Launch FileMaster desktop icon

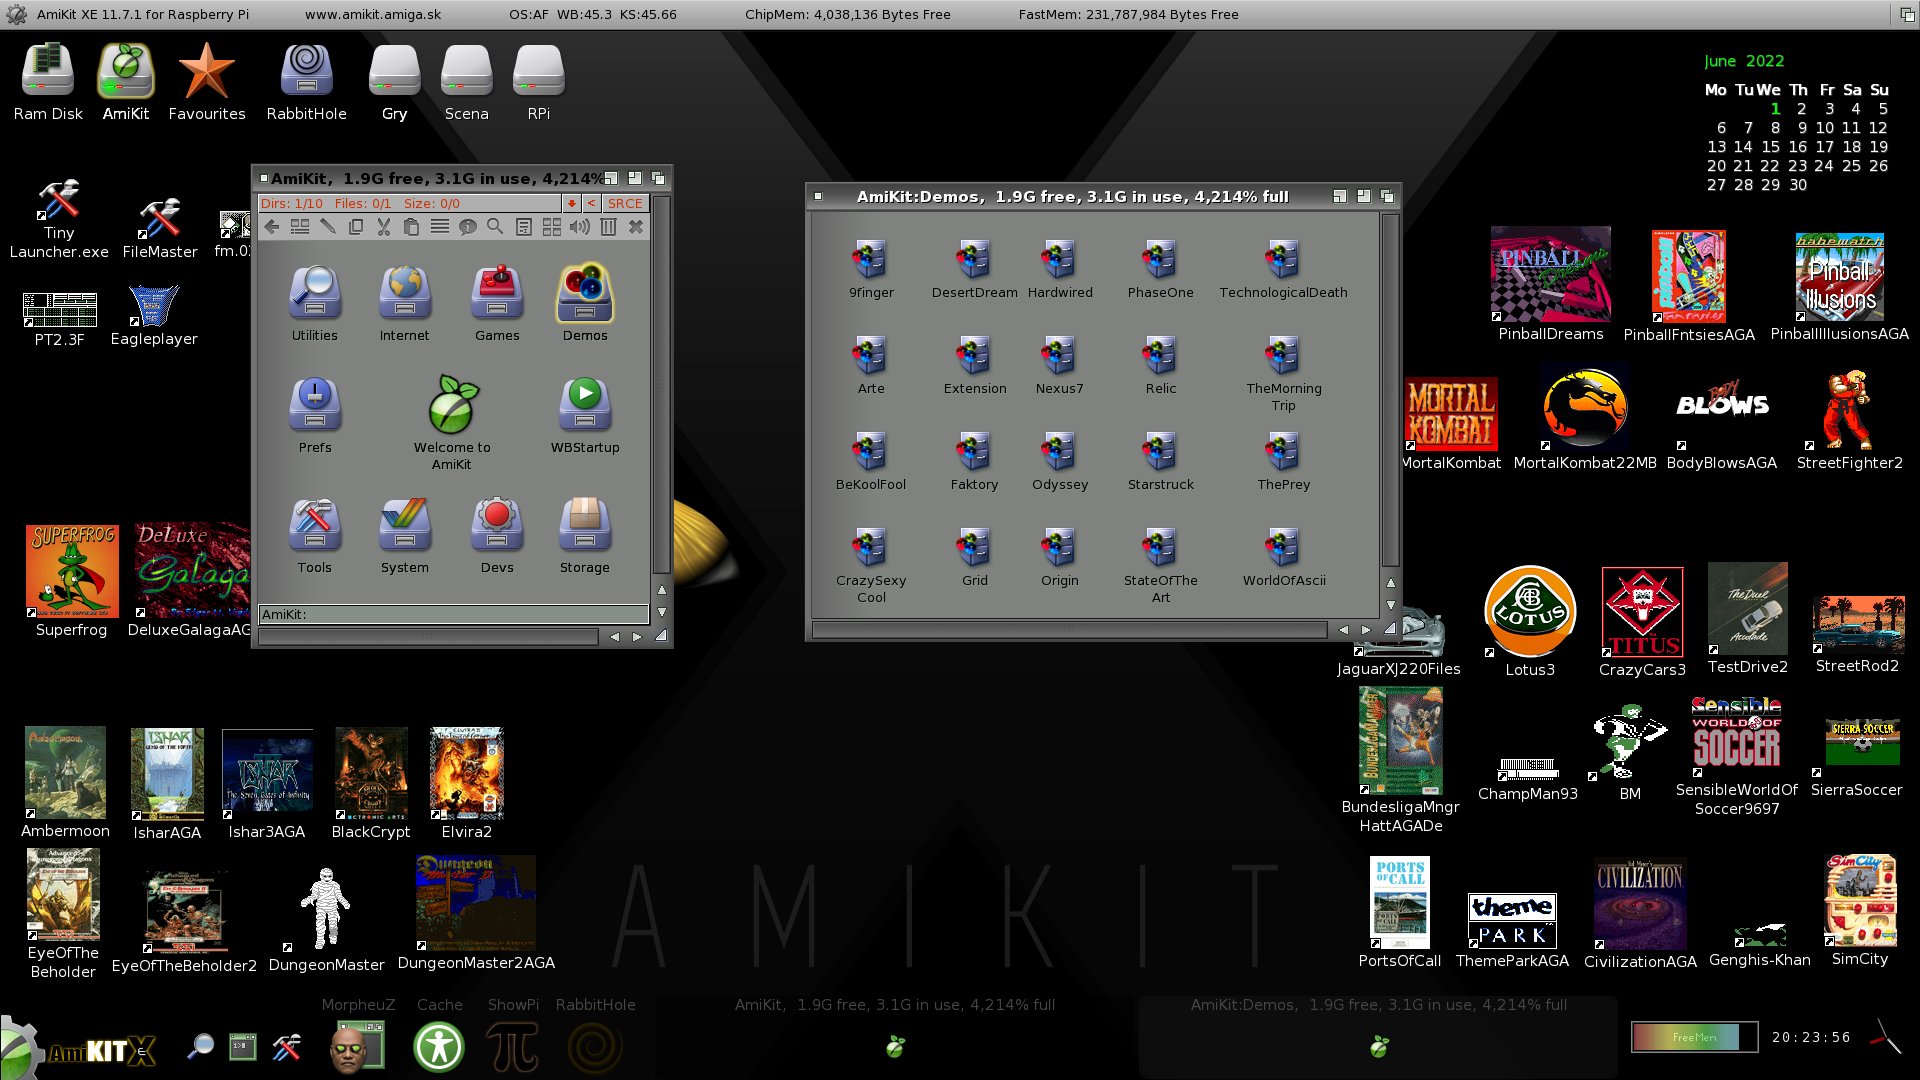[160, 229]
